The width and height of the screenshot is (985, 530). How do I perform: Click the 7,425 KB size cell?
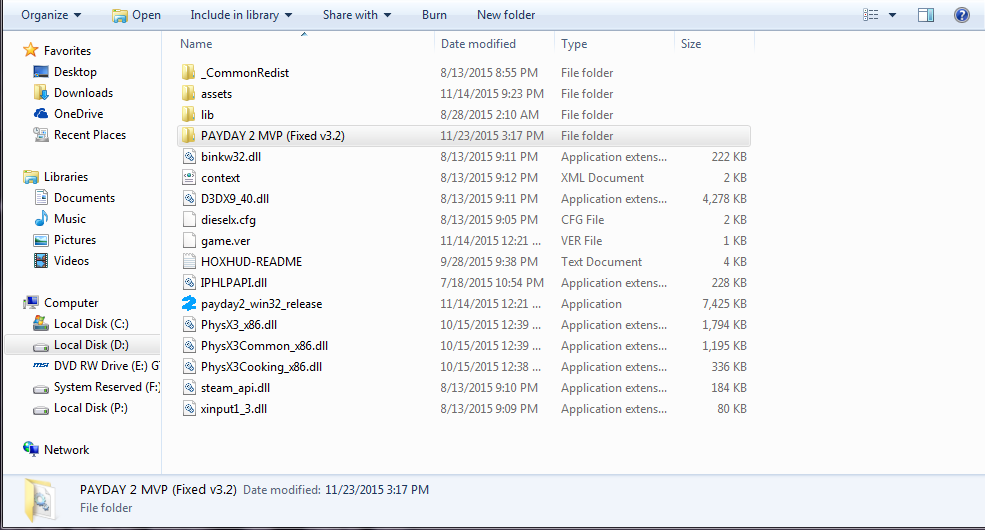(724, 304)
